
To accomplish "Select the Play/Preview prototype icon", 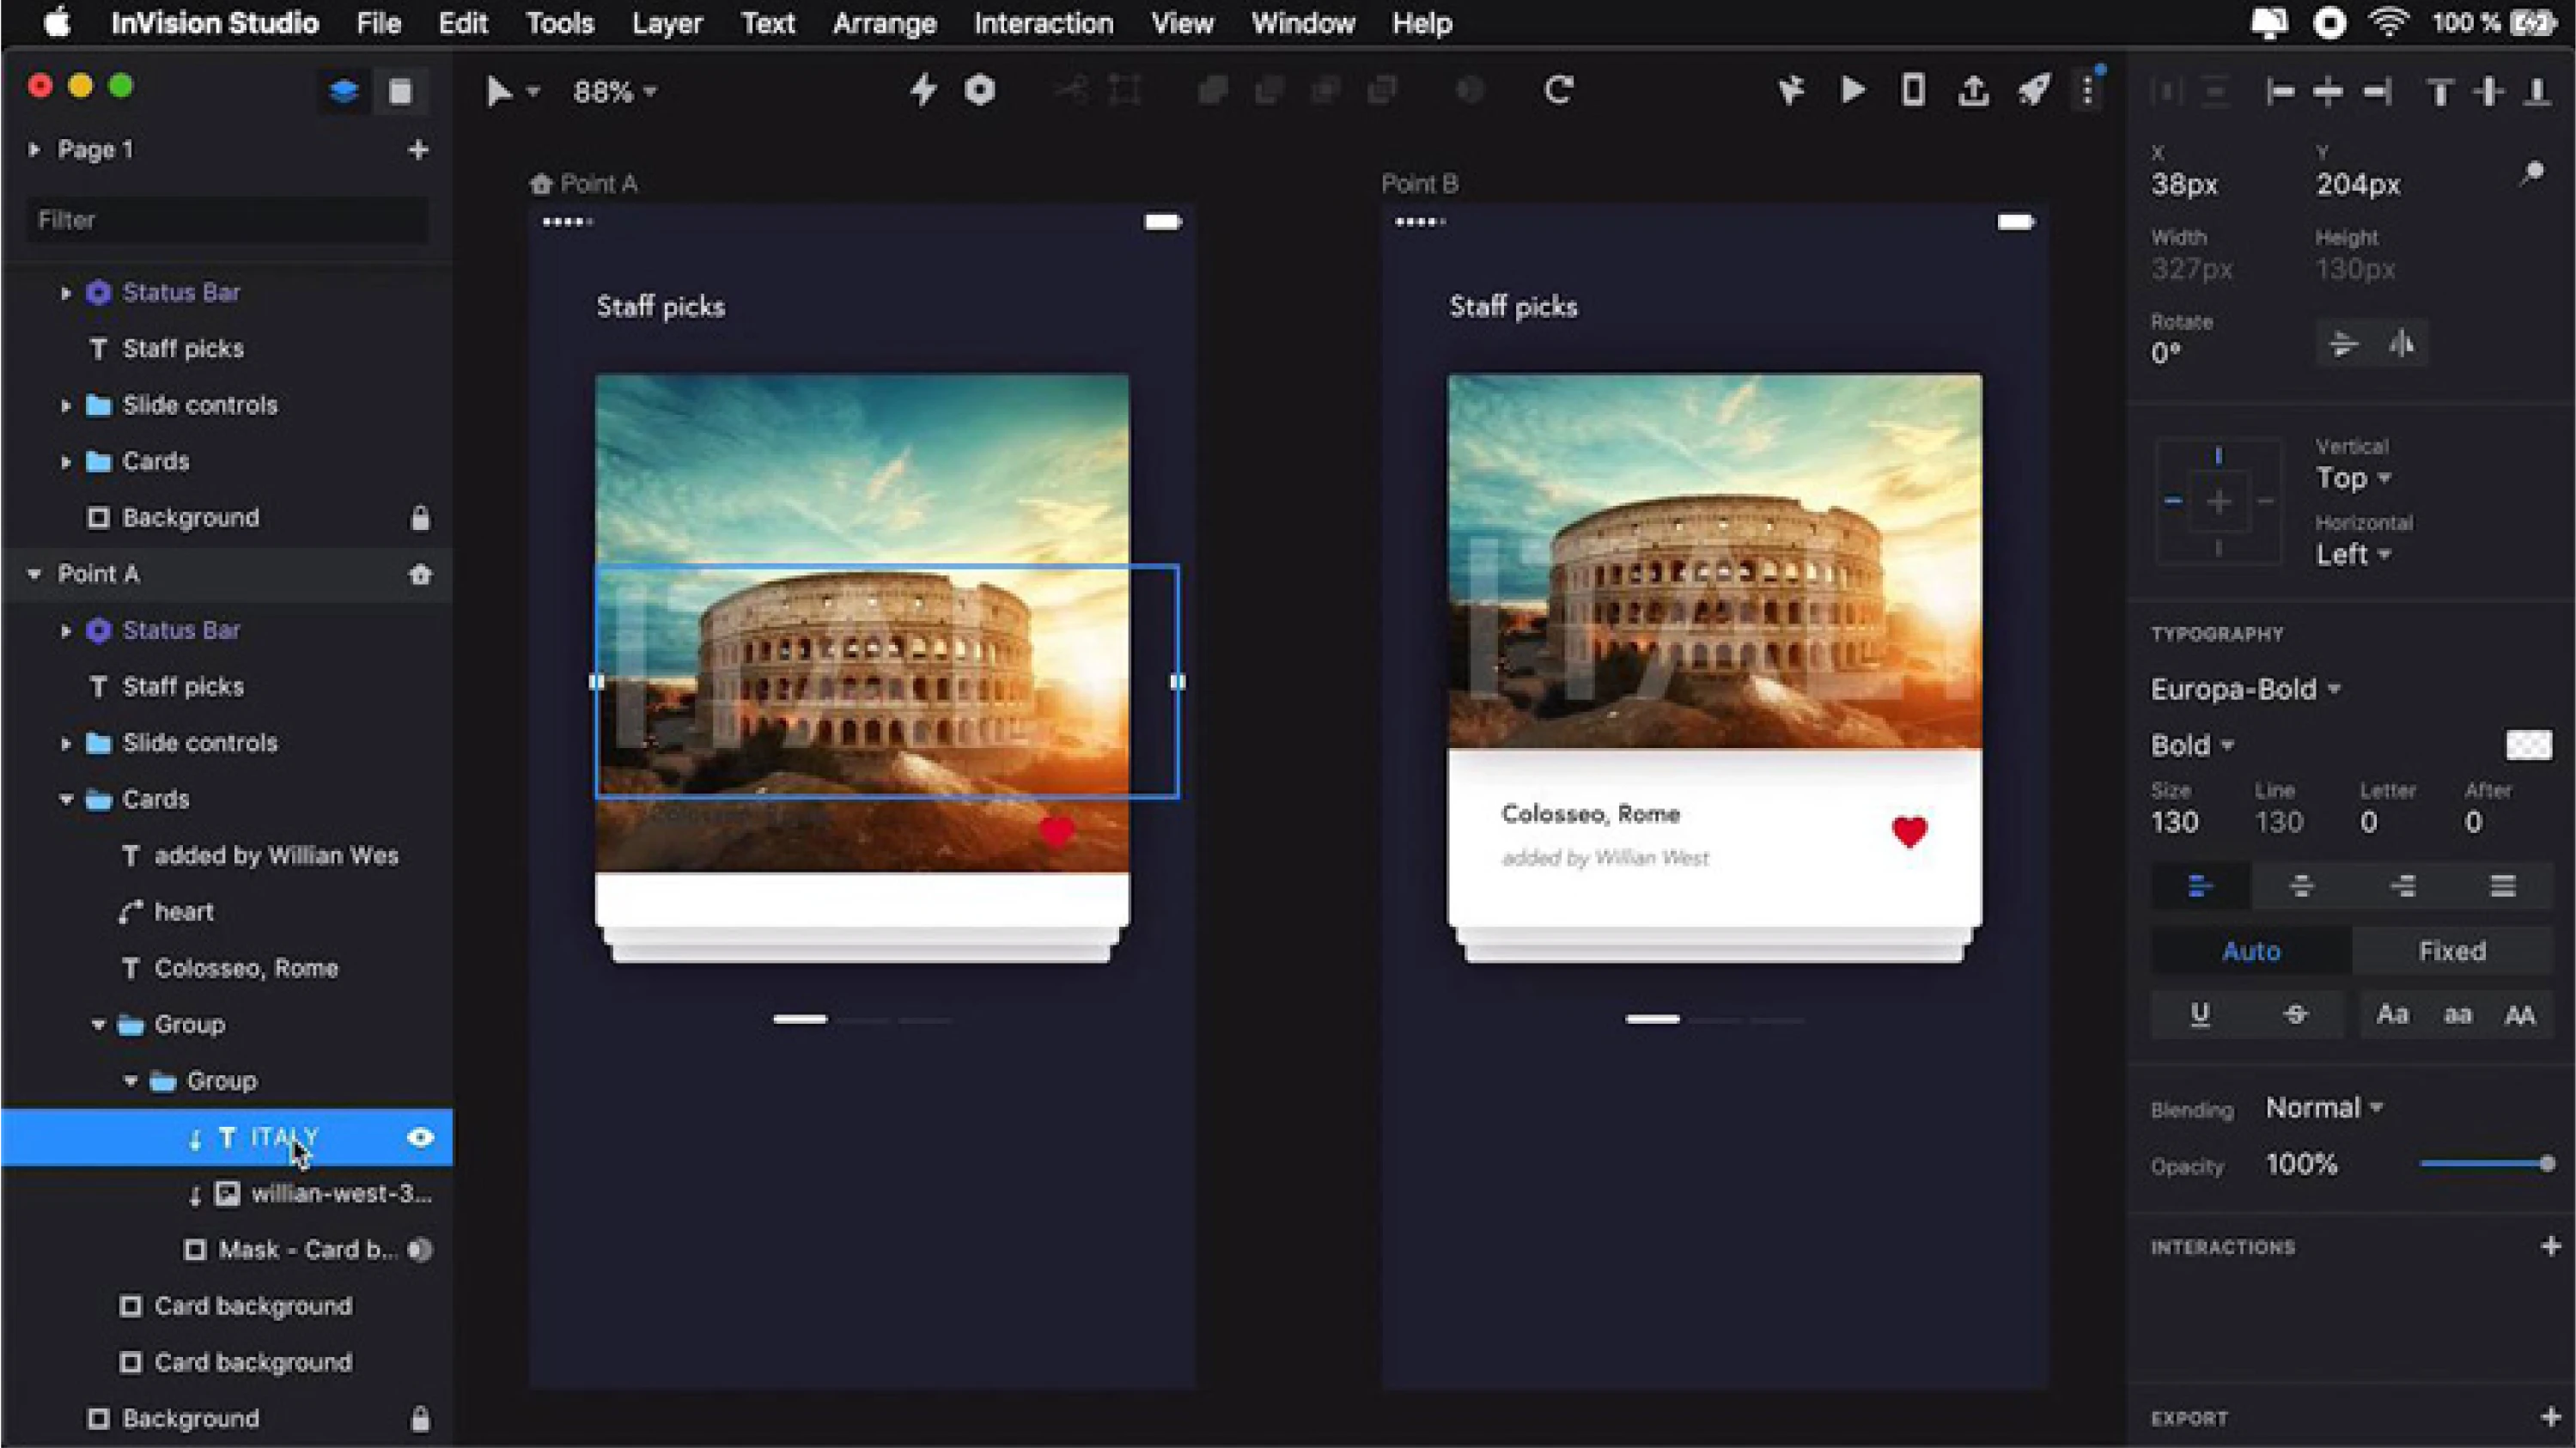I will coord(1852,90).
